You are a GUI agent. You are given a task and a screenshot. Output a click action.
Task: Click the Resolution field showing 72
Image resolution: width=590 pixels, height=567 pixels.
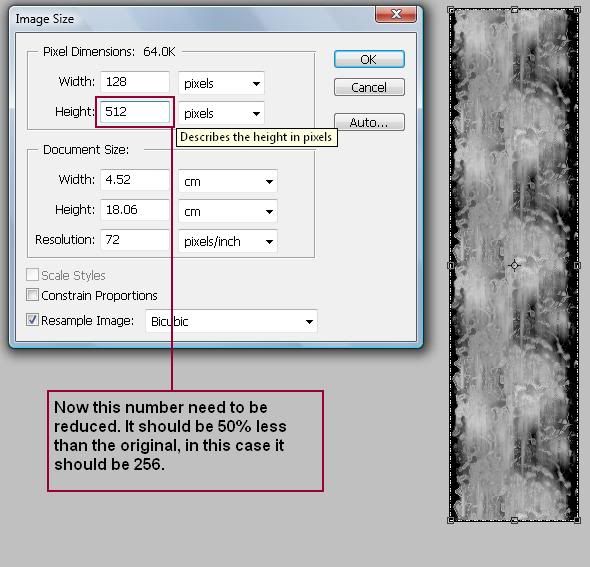pyautogui.click(x=135, y=240)
